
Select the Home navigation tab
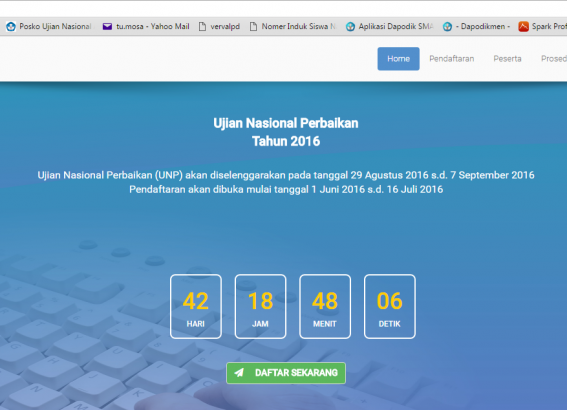tap(398, 59)
